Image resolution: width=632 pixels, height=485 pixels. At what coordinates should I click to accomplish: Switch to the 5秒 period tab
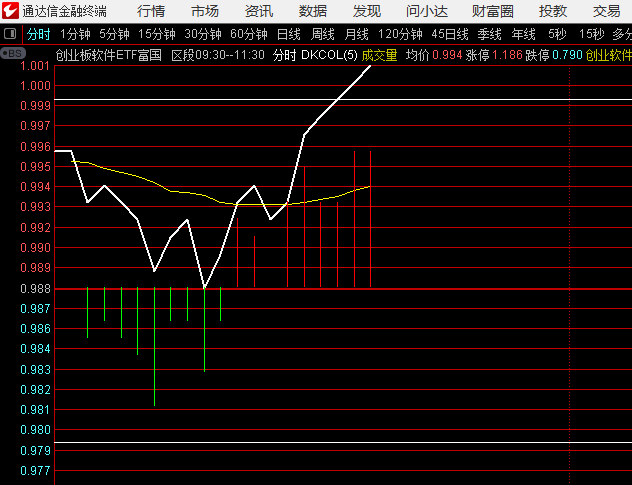point(557,34)
